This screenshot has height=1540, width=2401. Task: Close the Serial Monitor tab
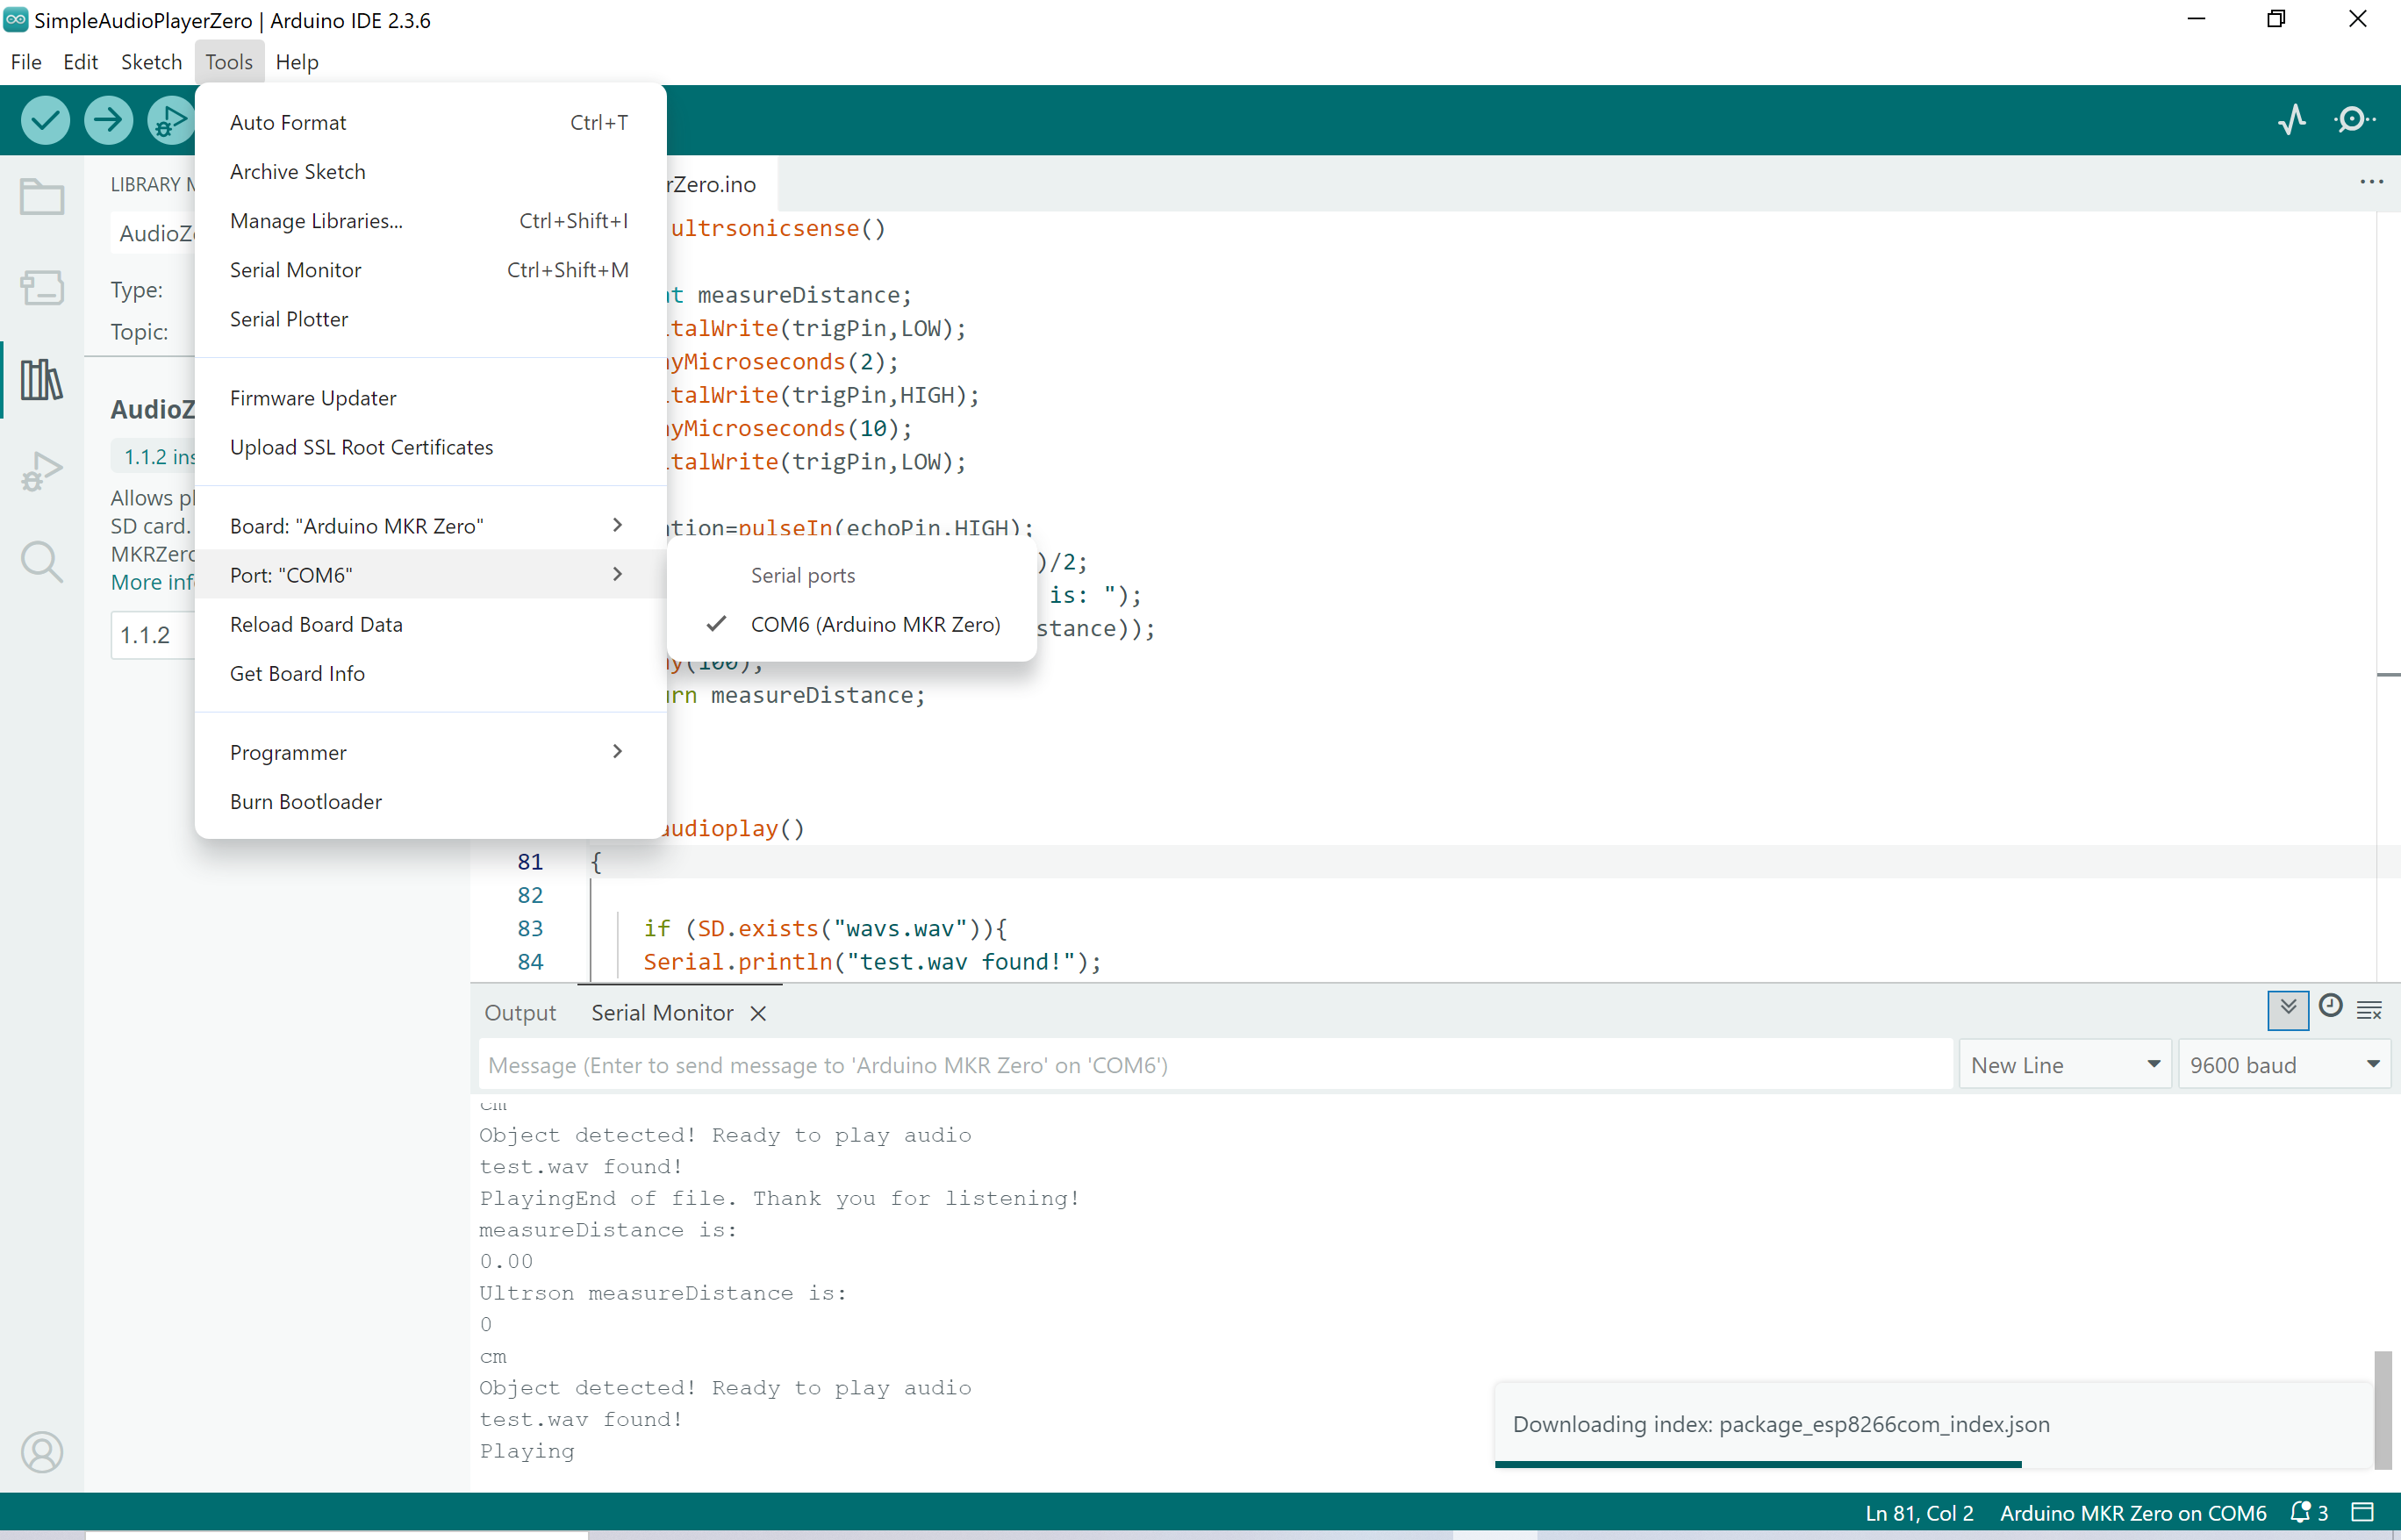click(758, 1013)
